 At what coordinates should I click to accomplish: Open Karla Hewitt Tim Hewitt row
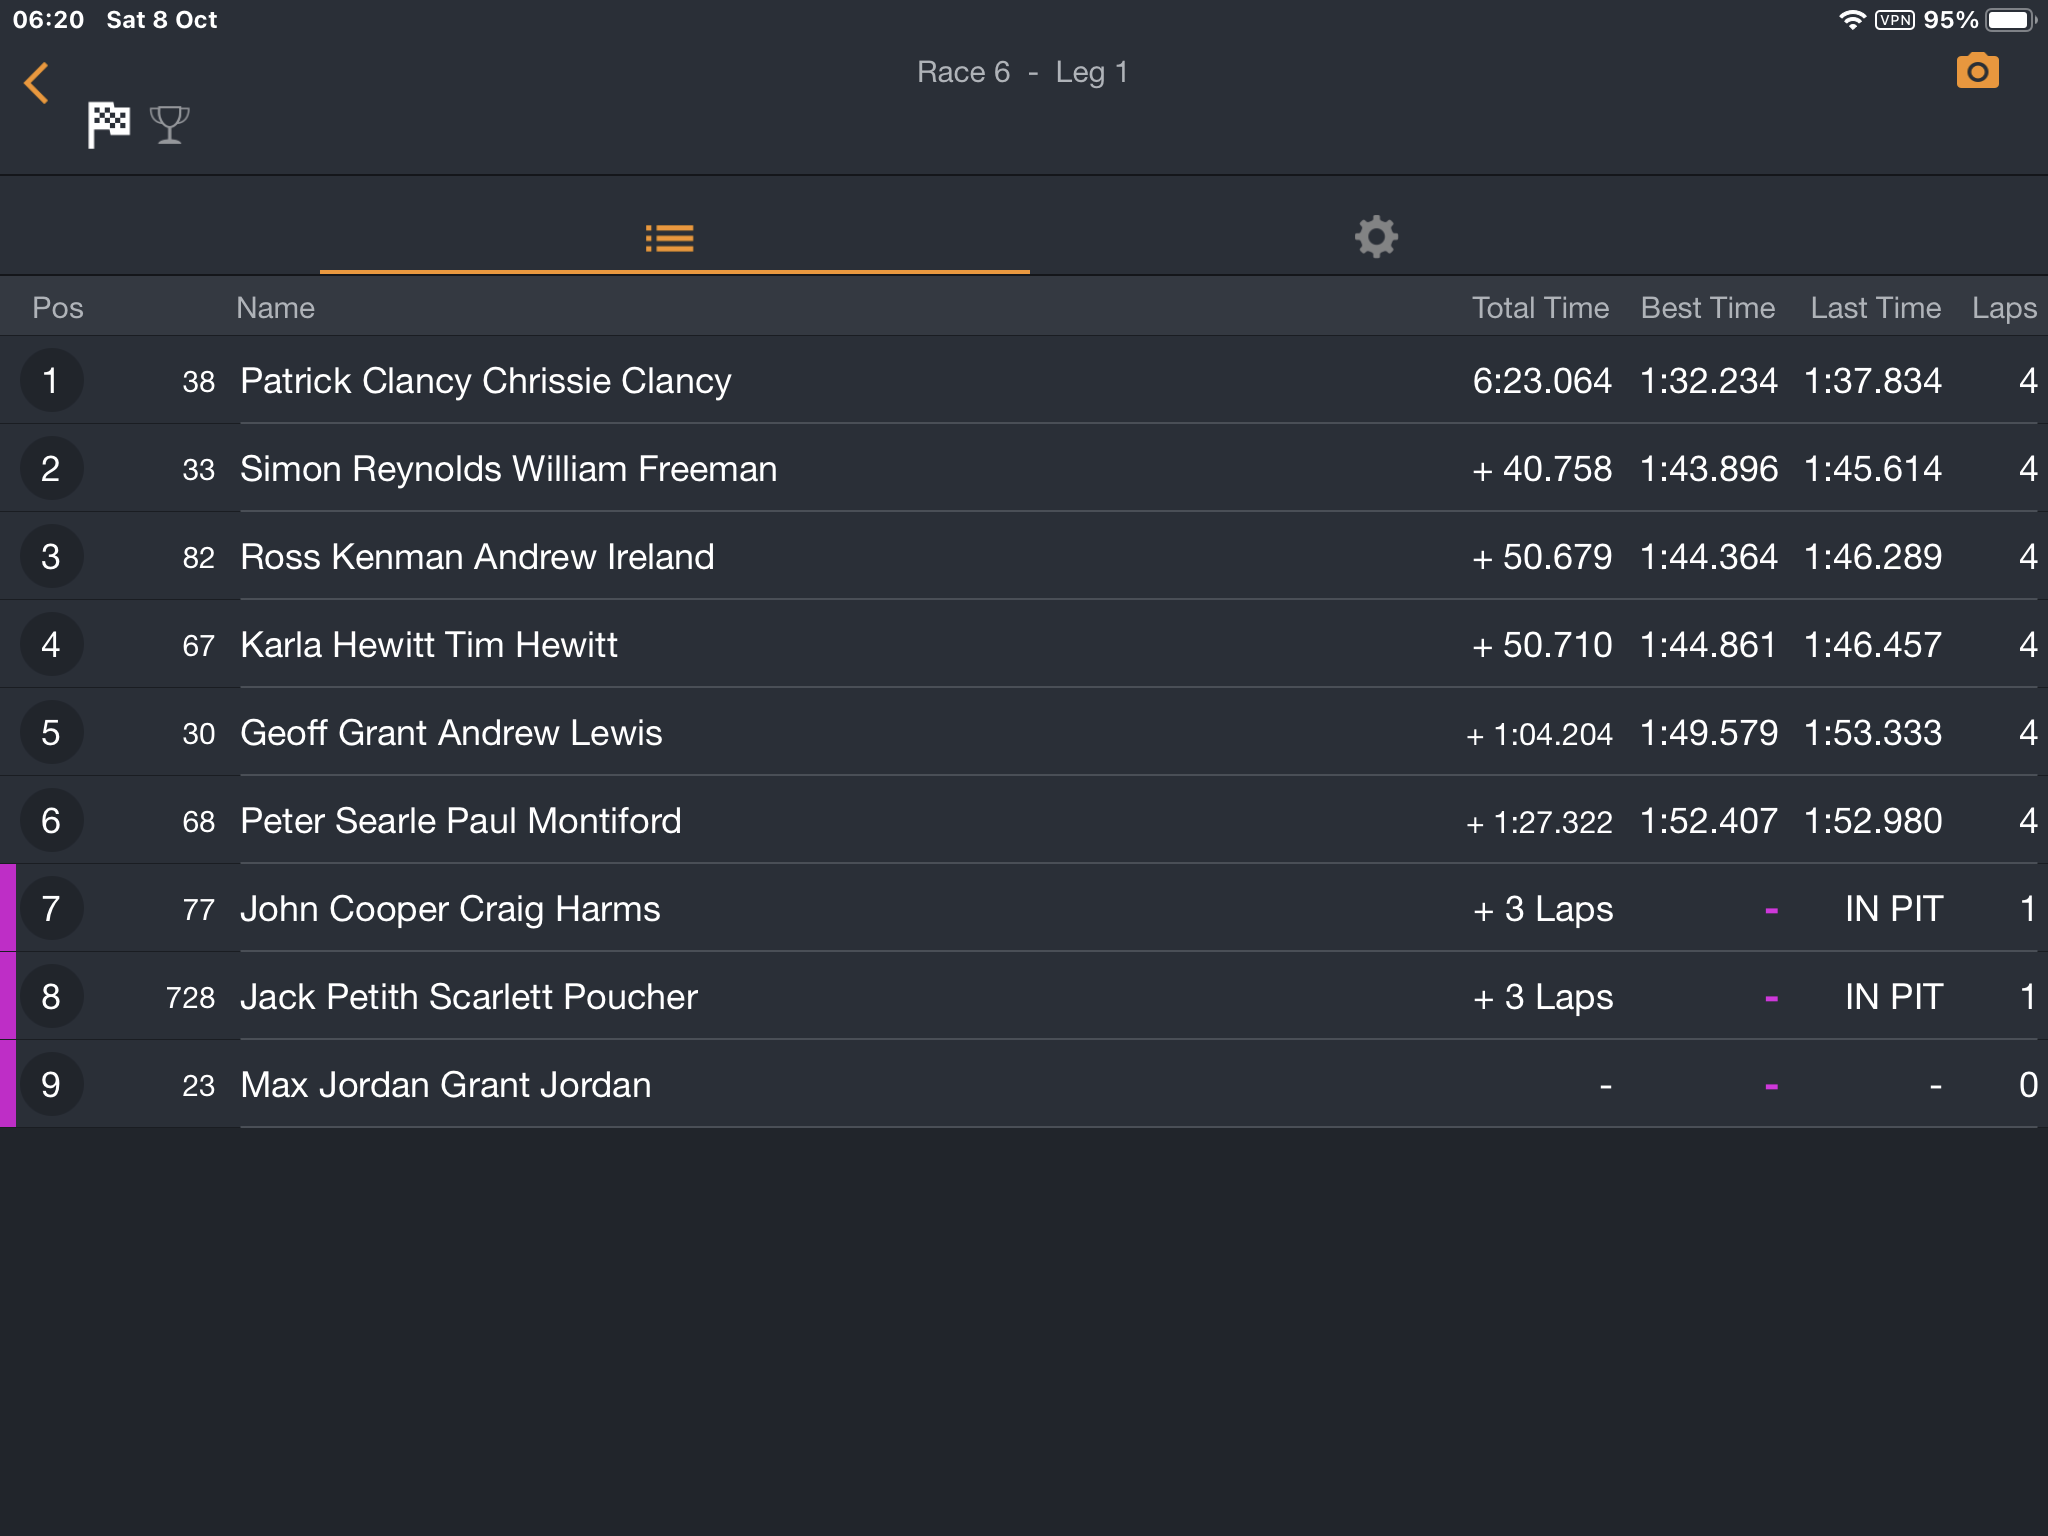1024,644
